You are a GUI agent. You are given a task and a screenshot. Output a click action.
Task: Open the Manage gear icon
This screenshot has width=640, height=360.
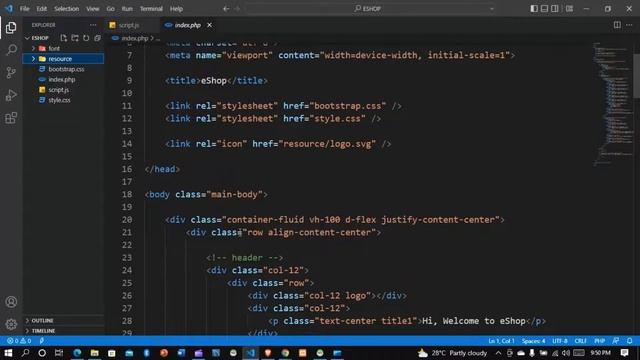coord(11,324)
